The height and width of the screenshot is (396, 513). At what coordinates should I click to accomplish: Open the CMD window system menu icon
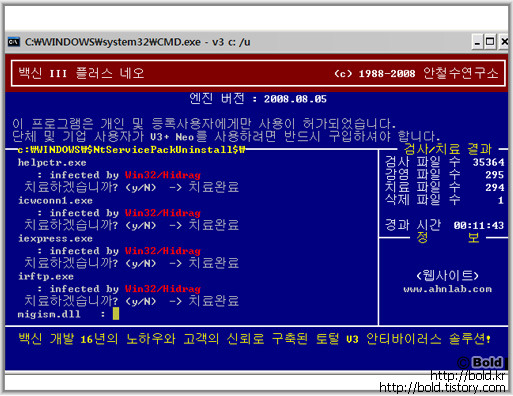tap(14, 42)
